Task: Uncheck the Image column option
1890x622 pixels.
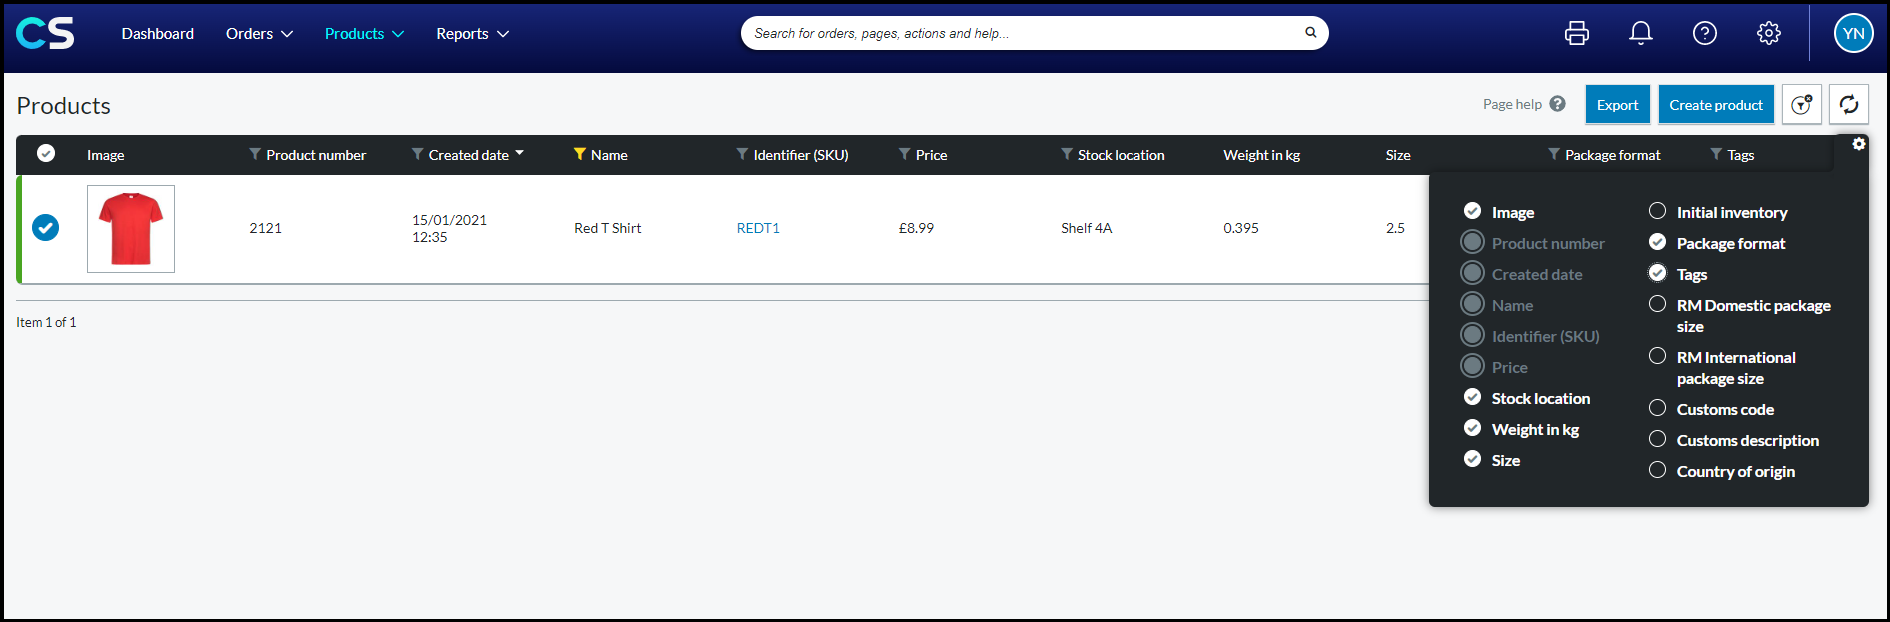Action: [1472, 211]
